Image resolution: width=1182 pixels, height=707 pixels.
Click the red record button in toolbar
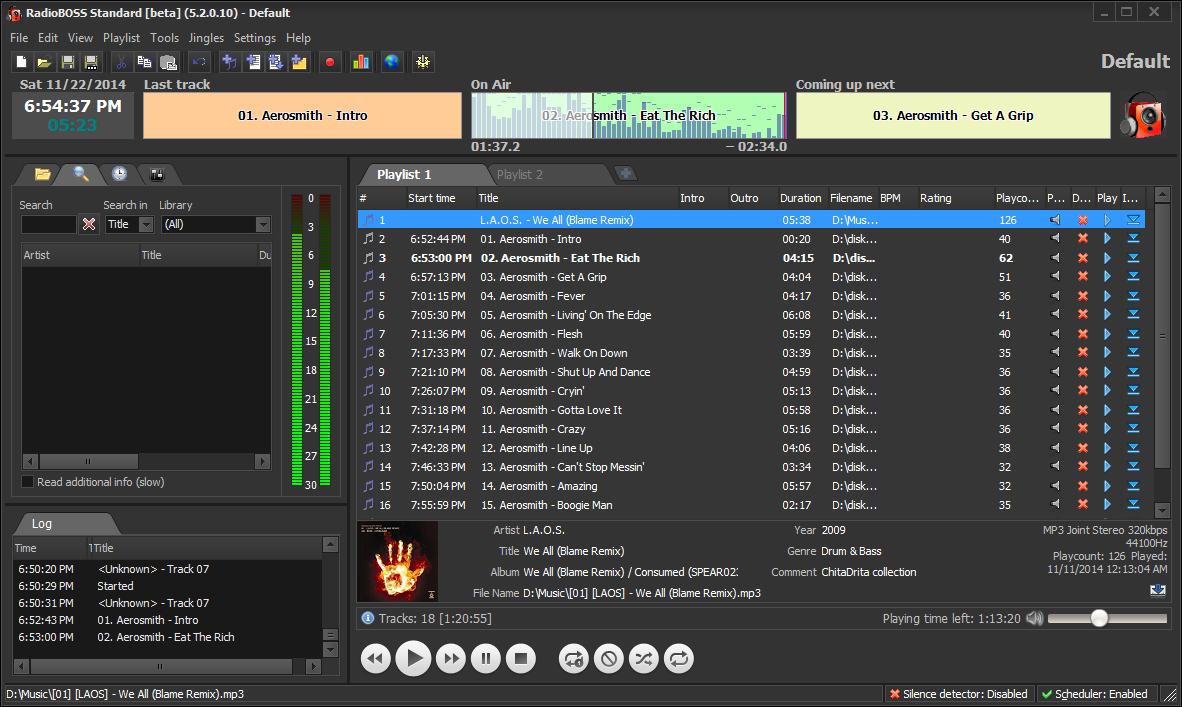pos(330,62)
